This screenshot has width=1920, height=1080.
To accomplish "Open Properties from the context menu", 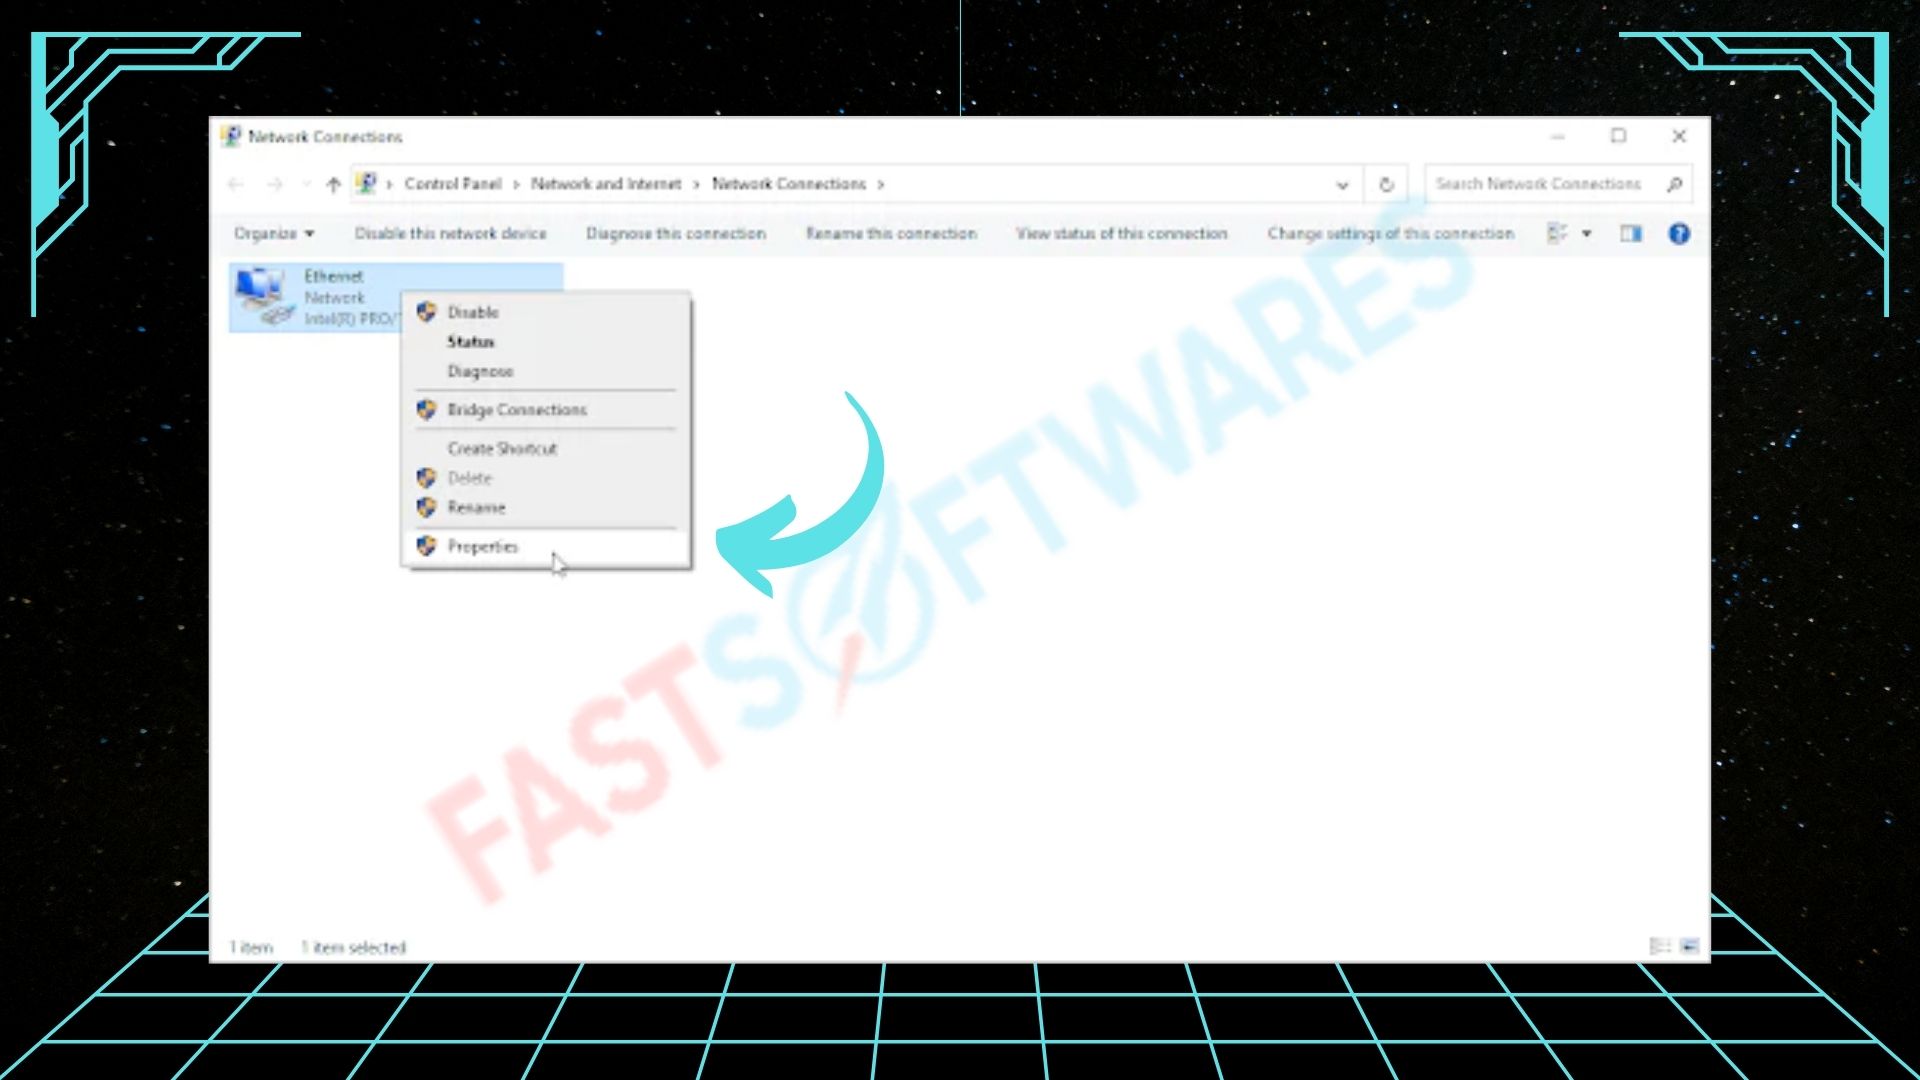I will click(x=546, y=546).
